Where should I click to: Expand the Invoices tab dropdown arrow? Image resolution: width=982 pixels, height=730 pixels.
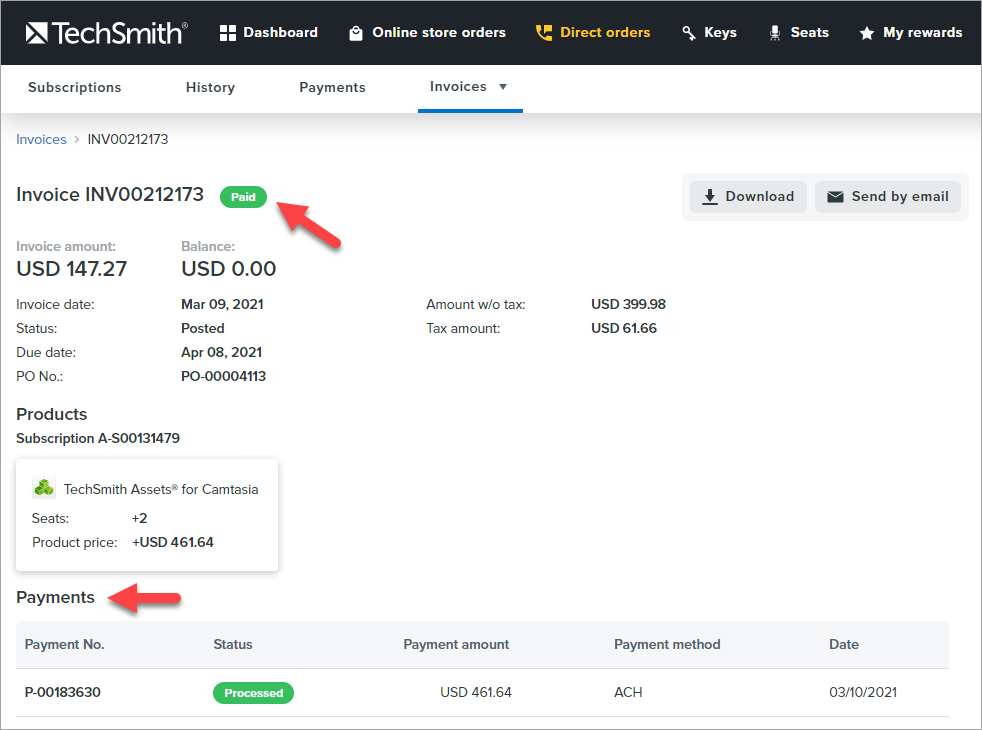tap(503, 87)
